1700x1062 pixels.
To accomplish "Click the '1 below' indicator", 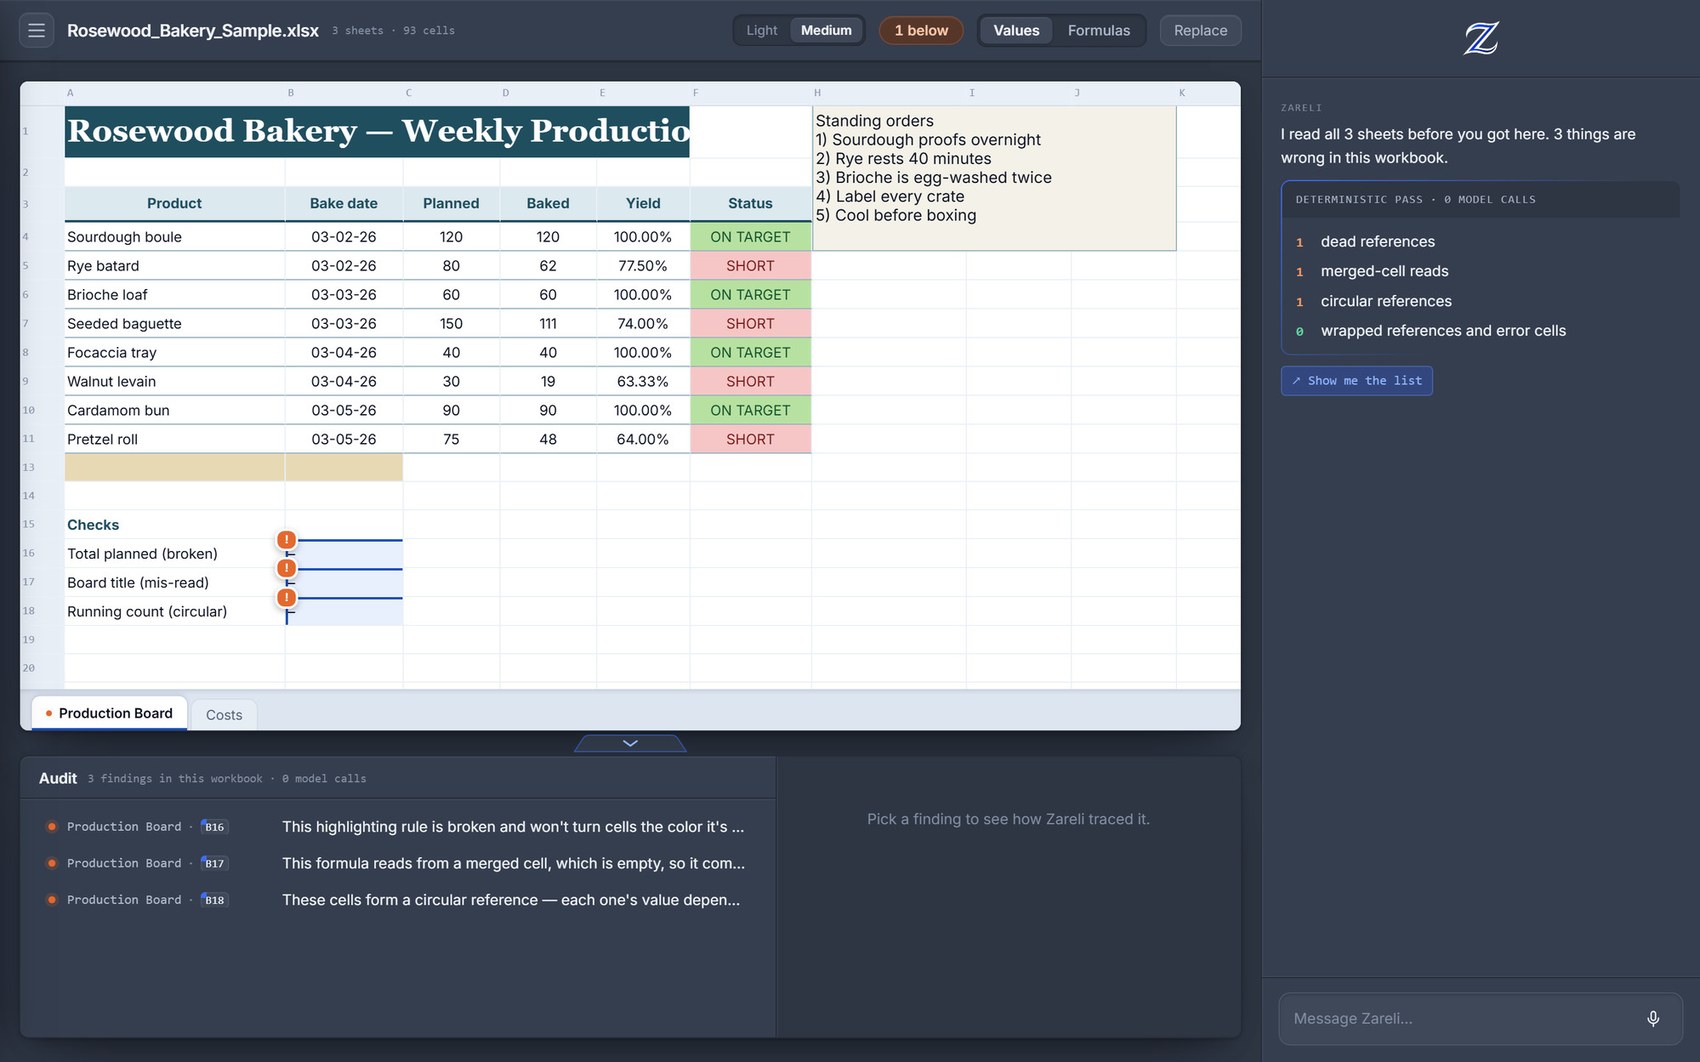I will 921,30.
